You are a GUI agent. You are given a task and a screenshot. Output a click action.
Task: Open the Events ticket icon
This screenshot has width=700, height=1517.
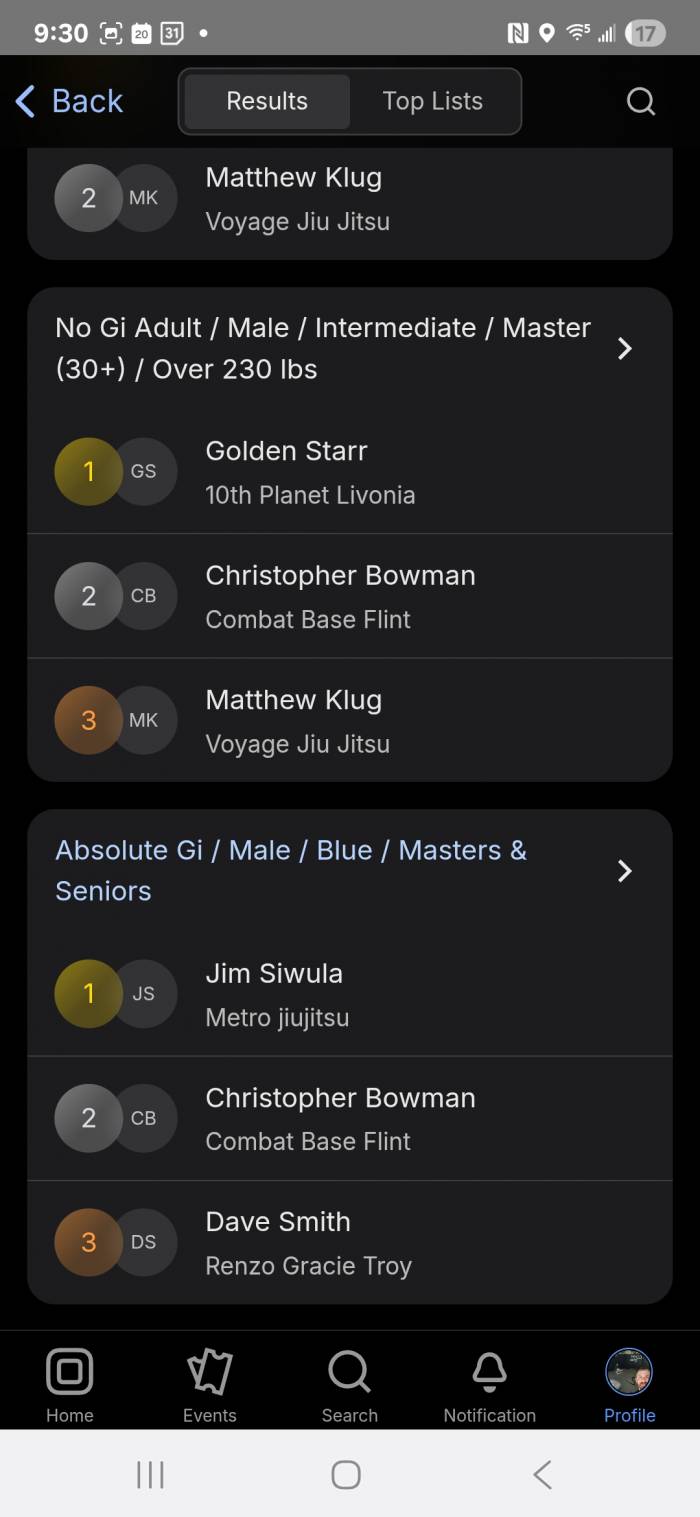(x=210, y=1371)
